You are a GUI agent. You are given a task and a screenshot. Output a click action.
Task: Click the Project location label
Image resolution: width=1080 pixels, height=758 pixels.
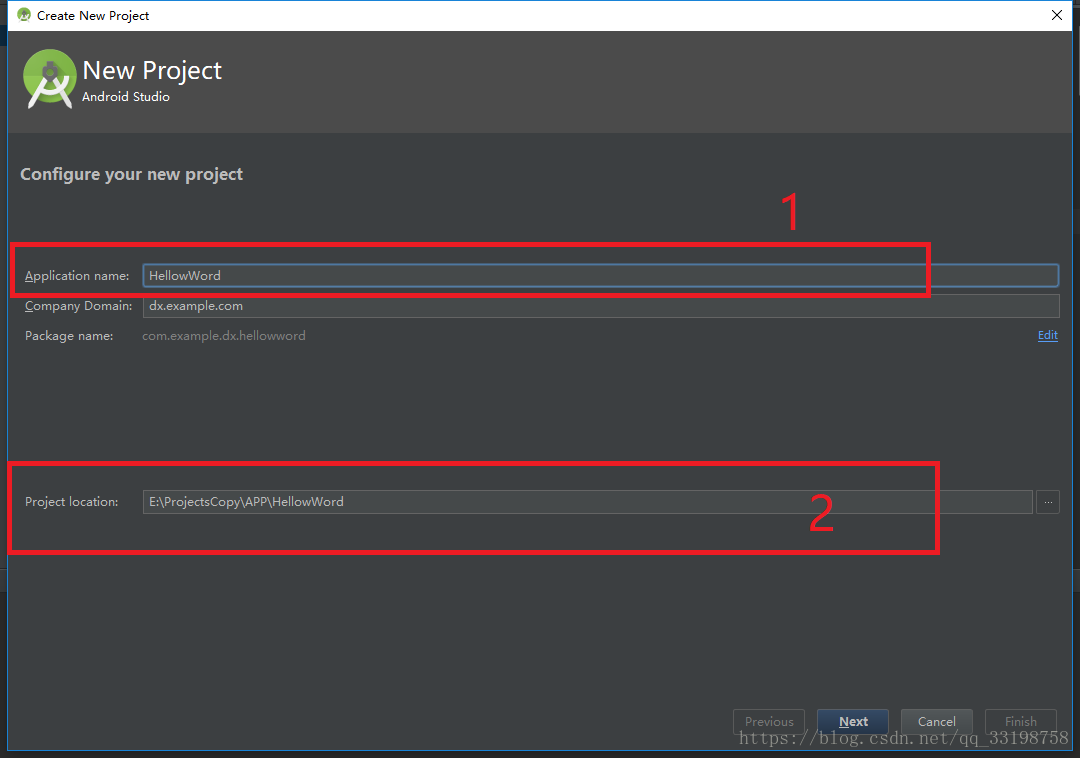(72, 502)
